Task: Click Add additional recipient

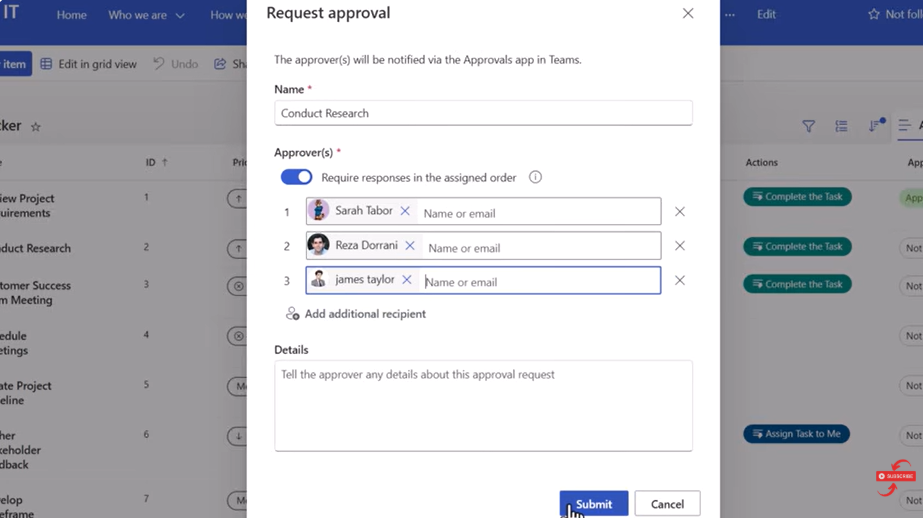Action: tap(356, 314)
